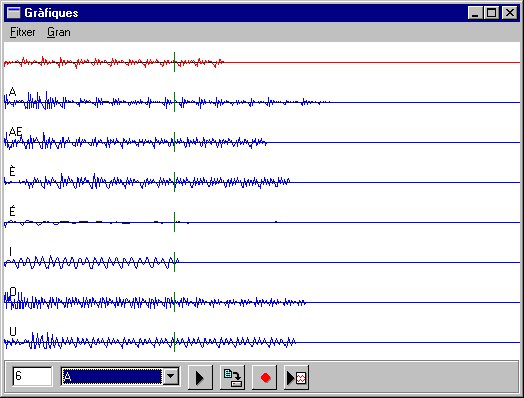The image size is (524, 398).
Task: Open the Gran menu
Action: point(59,32)
